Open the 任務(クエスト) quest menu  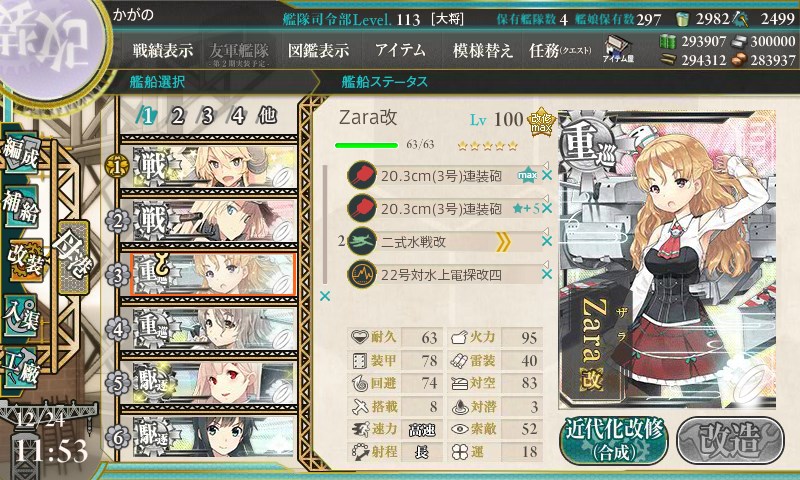(x=560, y=50)
